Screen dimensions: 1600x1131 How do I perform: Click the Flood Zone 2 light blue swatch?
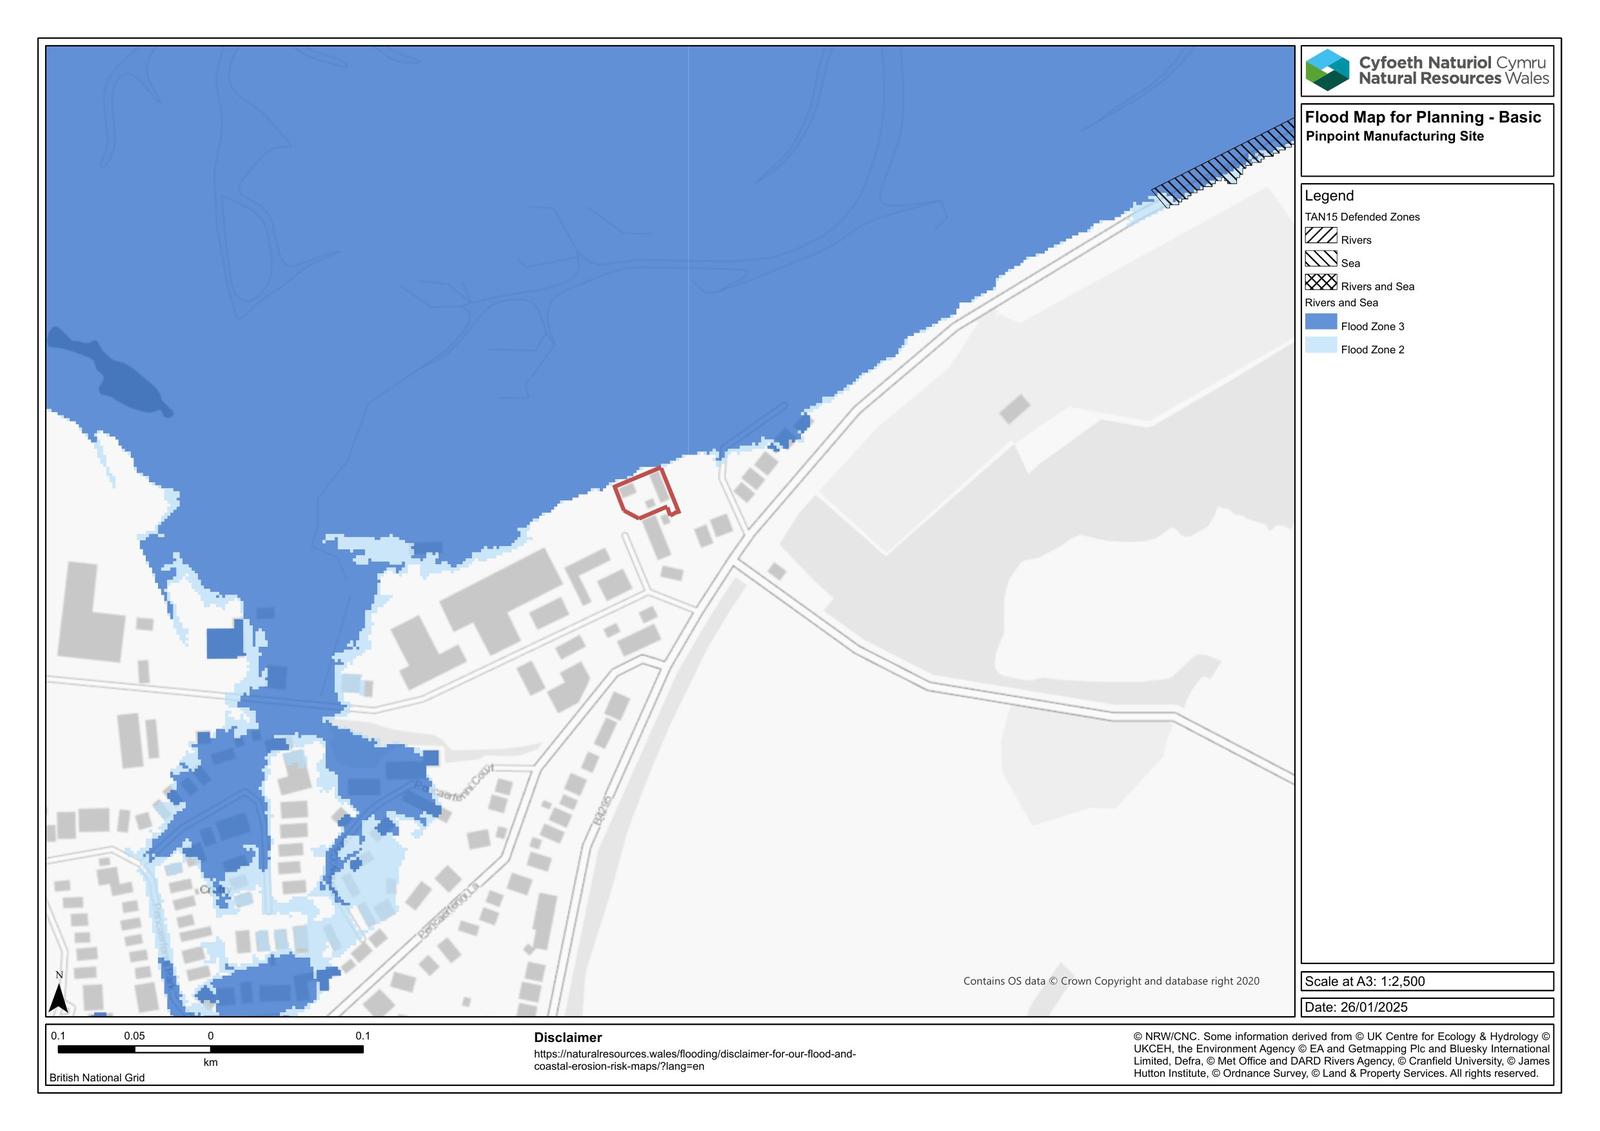pyautogui.click(x=1320, y=346)
